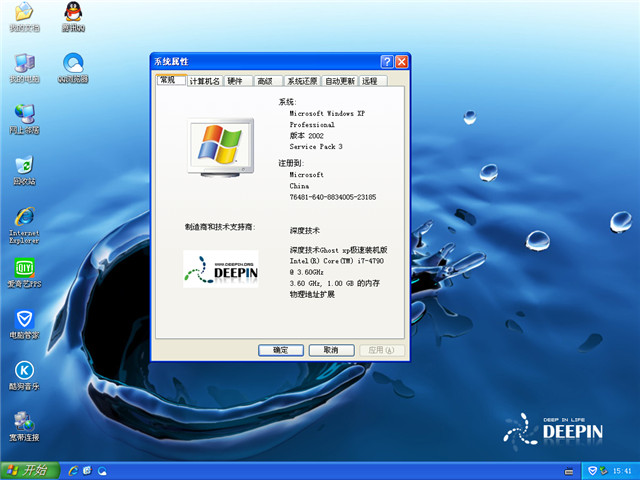Open the 开始 Start menu
This screenshot has height=480, width=640.
(28, 470)
